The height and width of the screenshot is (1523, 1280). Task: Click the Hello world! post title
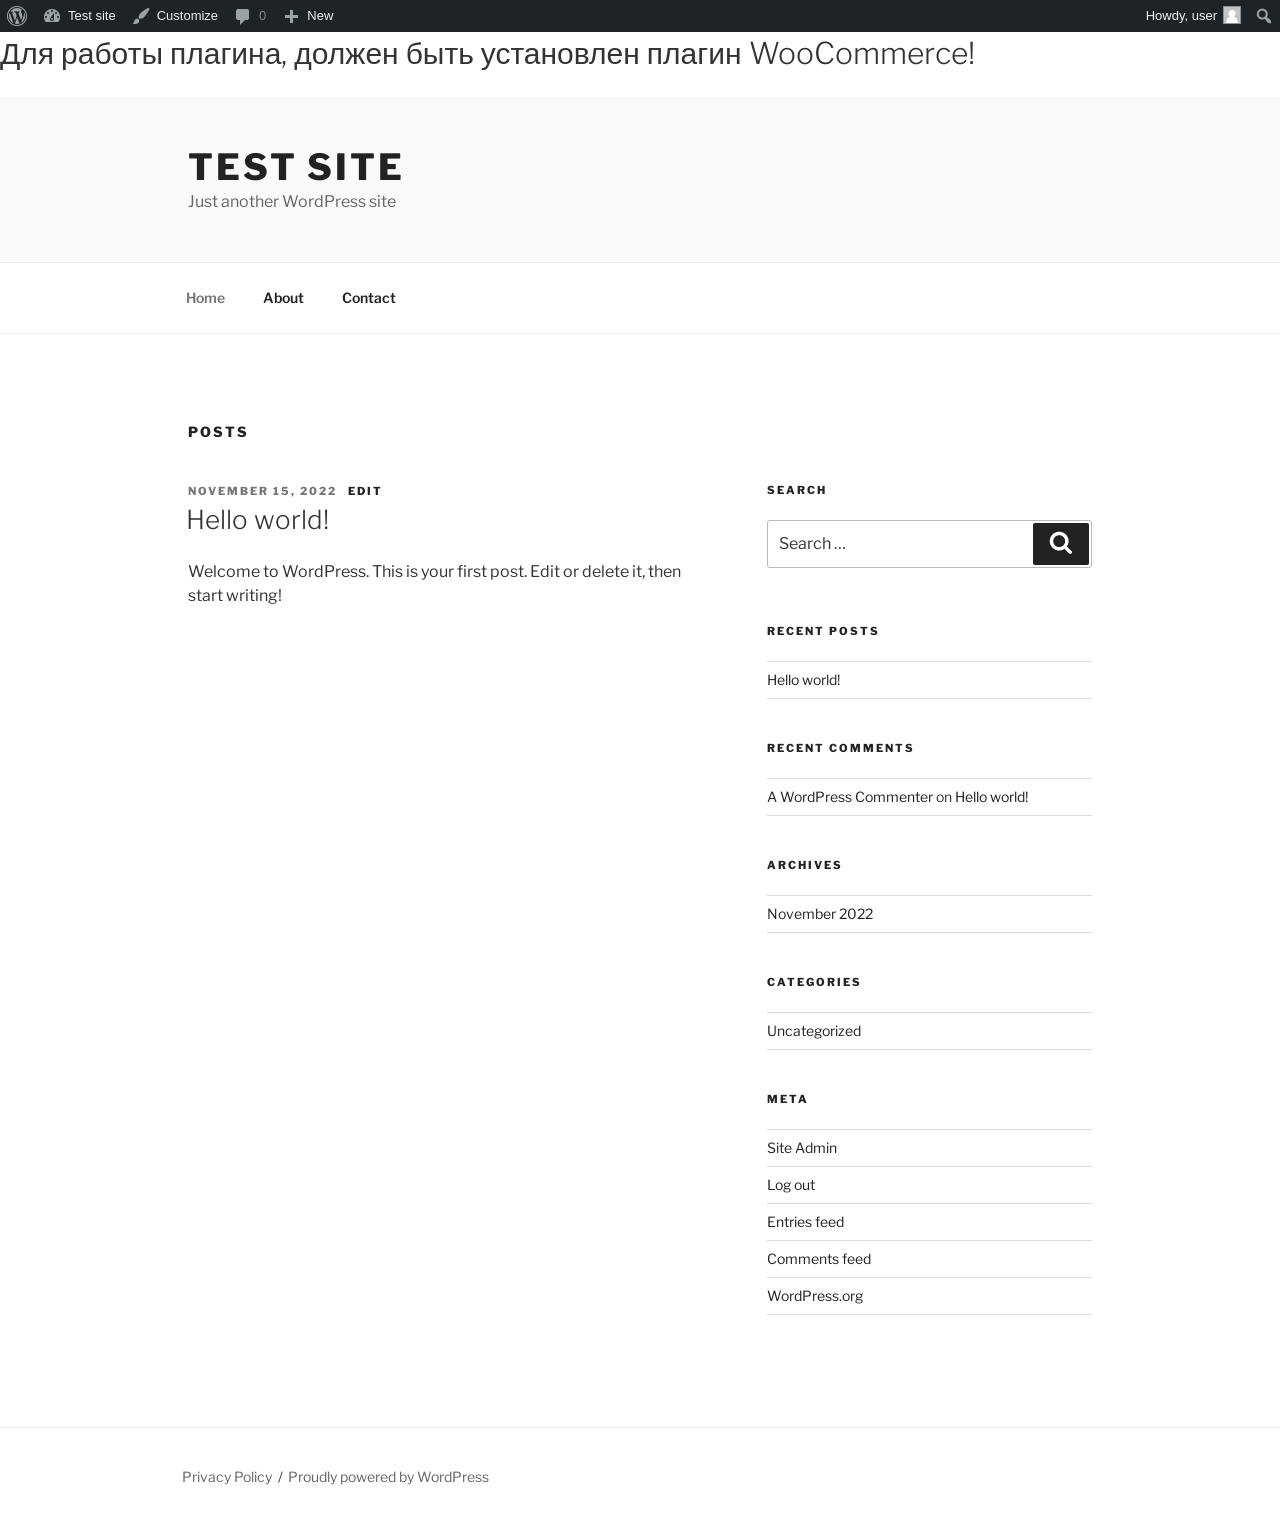click(258, 520)
